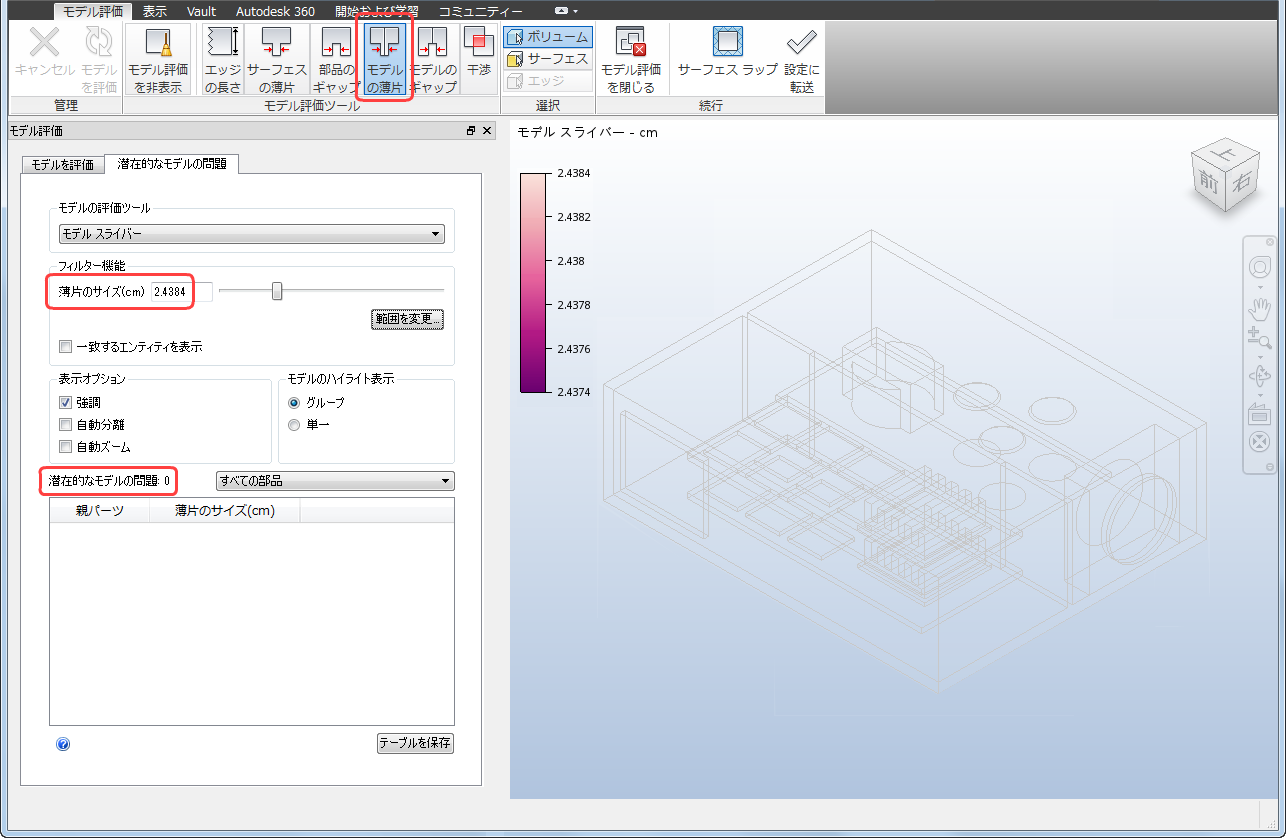Click the legend value 2.4374
Screen dimensions: 1286x838
[574, 392]
